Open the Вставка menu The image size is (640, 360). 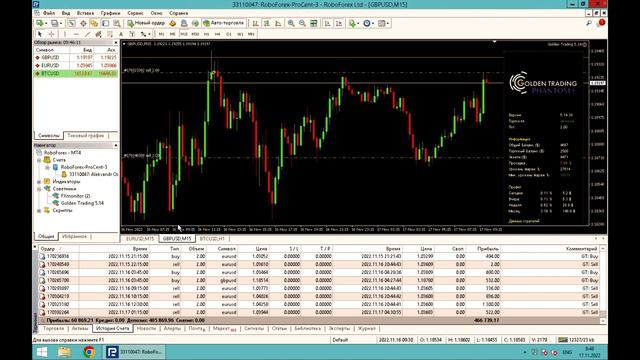click(x=85, y=13)
